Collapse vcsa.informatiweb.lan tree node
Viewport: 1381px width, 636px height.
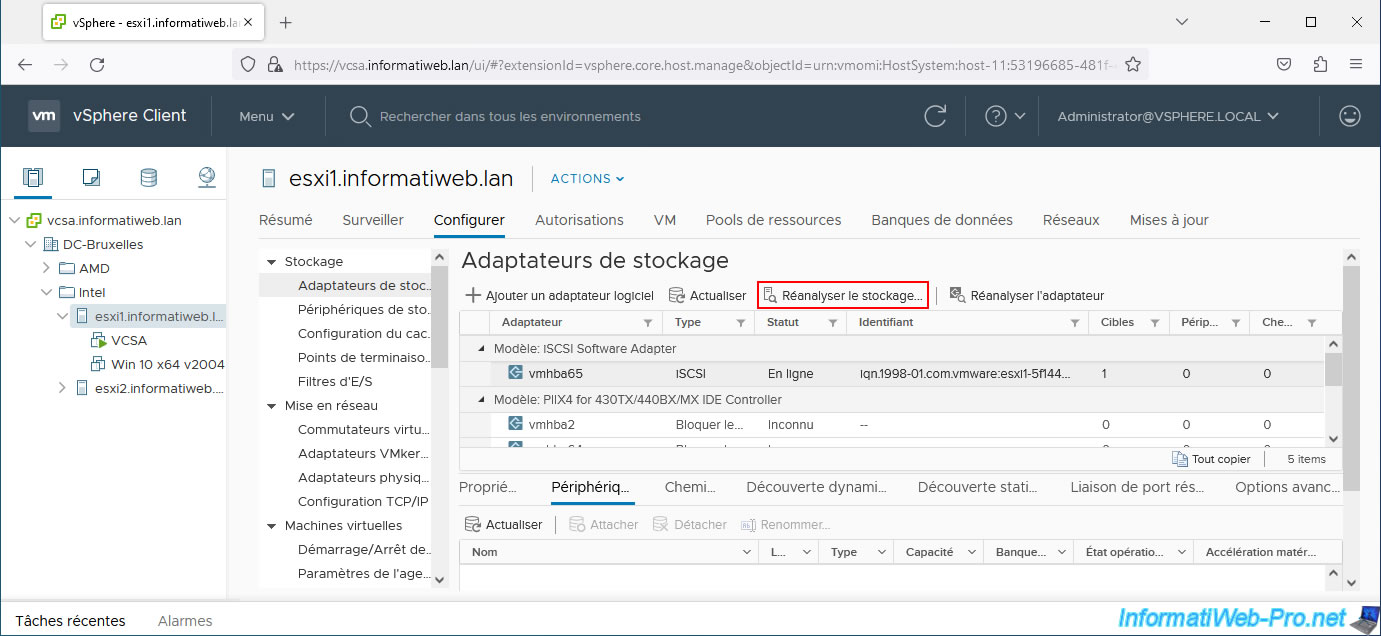pyautogui.click(x=15, y=220)
